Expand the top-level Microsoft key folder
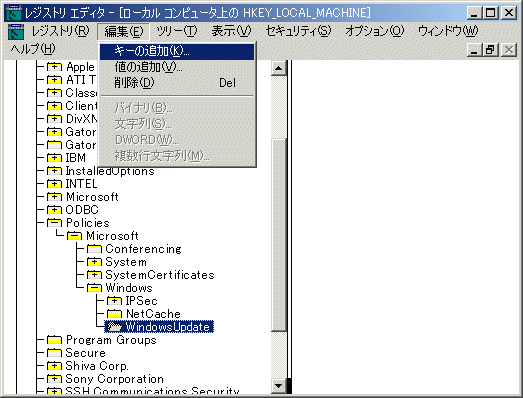Screen dimensions: 523x398 [x=54, y=197]
